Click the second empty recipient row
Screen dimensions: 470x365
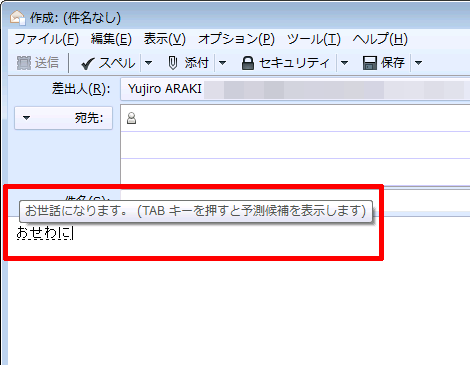pos(295,145)
